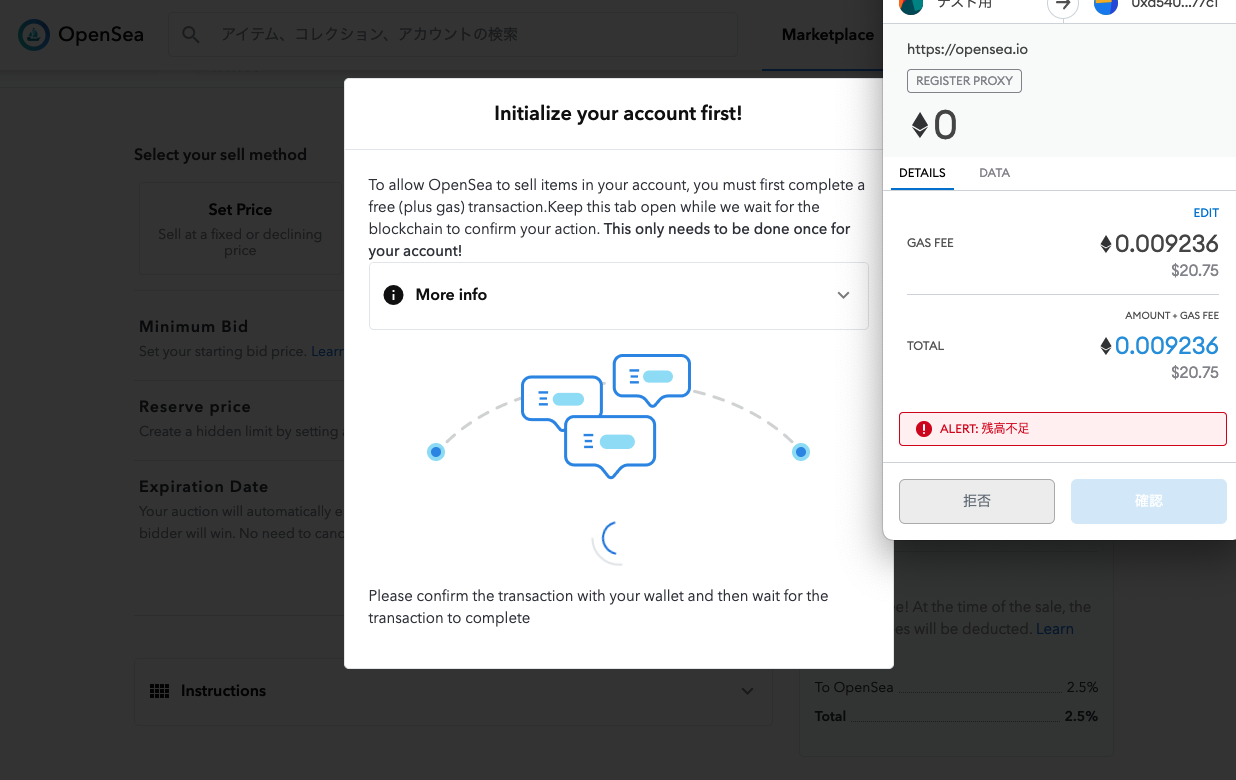Image resolution: width=1236 pixels, height=780 pixels.
Task: Expand the Instructions section chevron
Action: tap(747, 691)
